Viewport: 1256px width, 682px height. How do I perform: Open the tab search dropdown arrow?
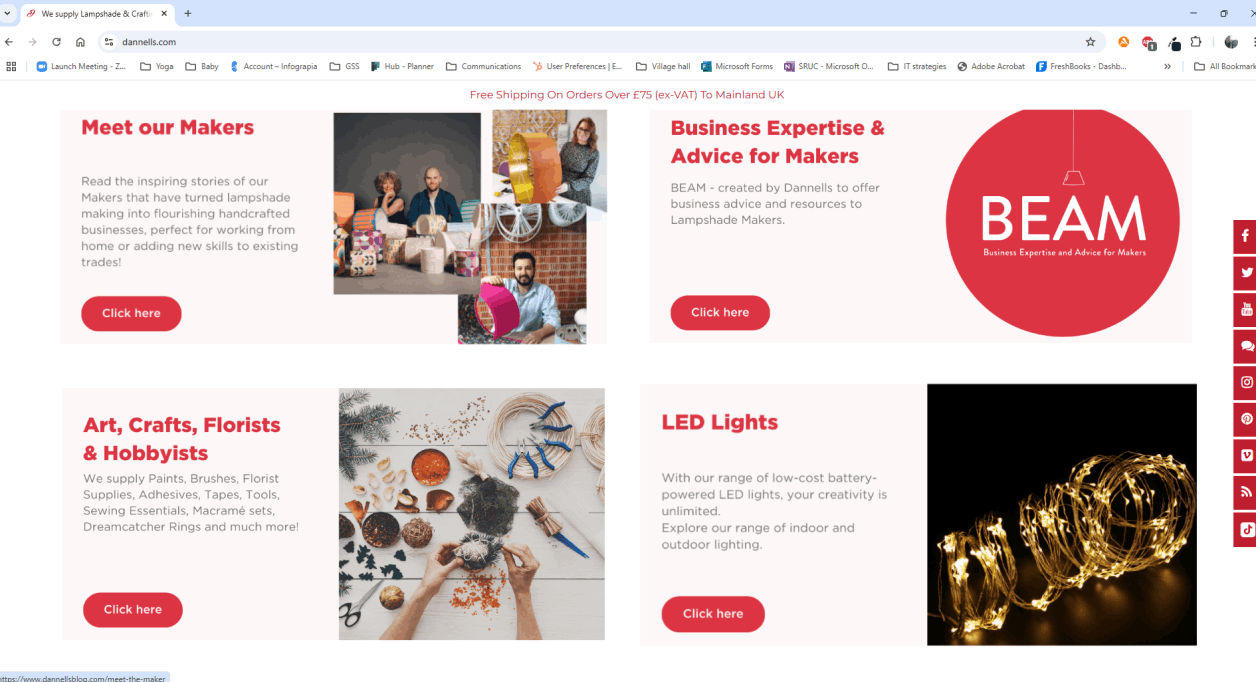pyautogui.click(x=8, y=13)
